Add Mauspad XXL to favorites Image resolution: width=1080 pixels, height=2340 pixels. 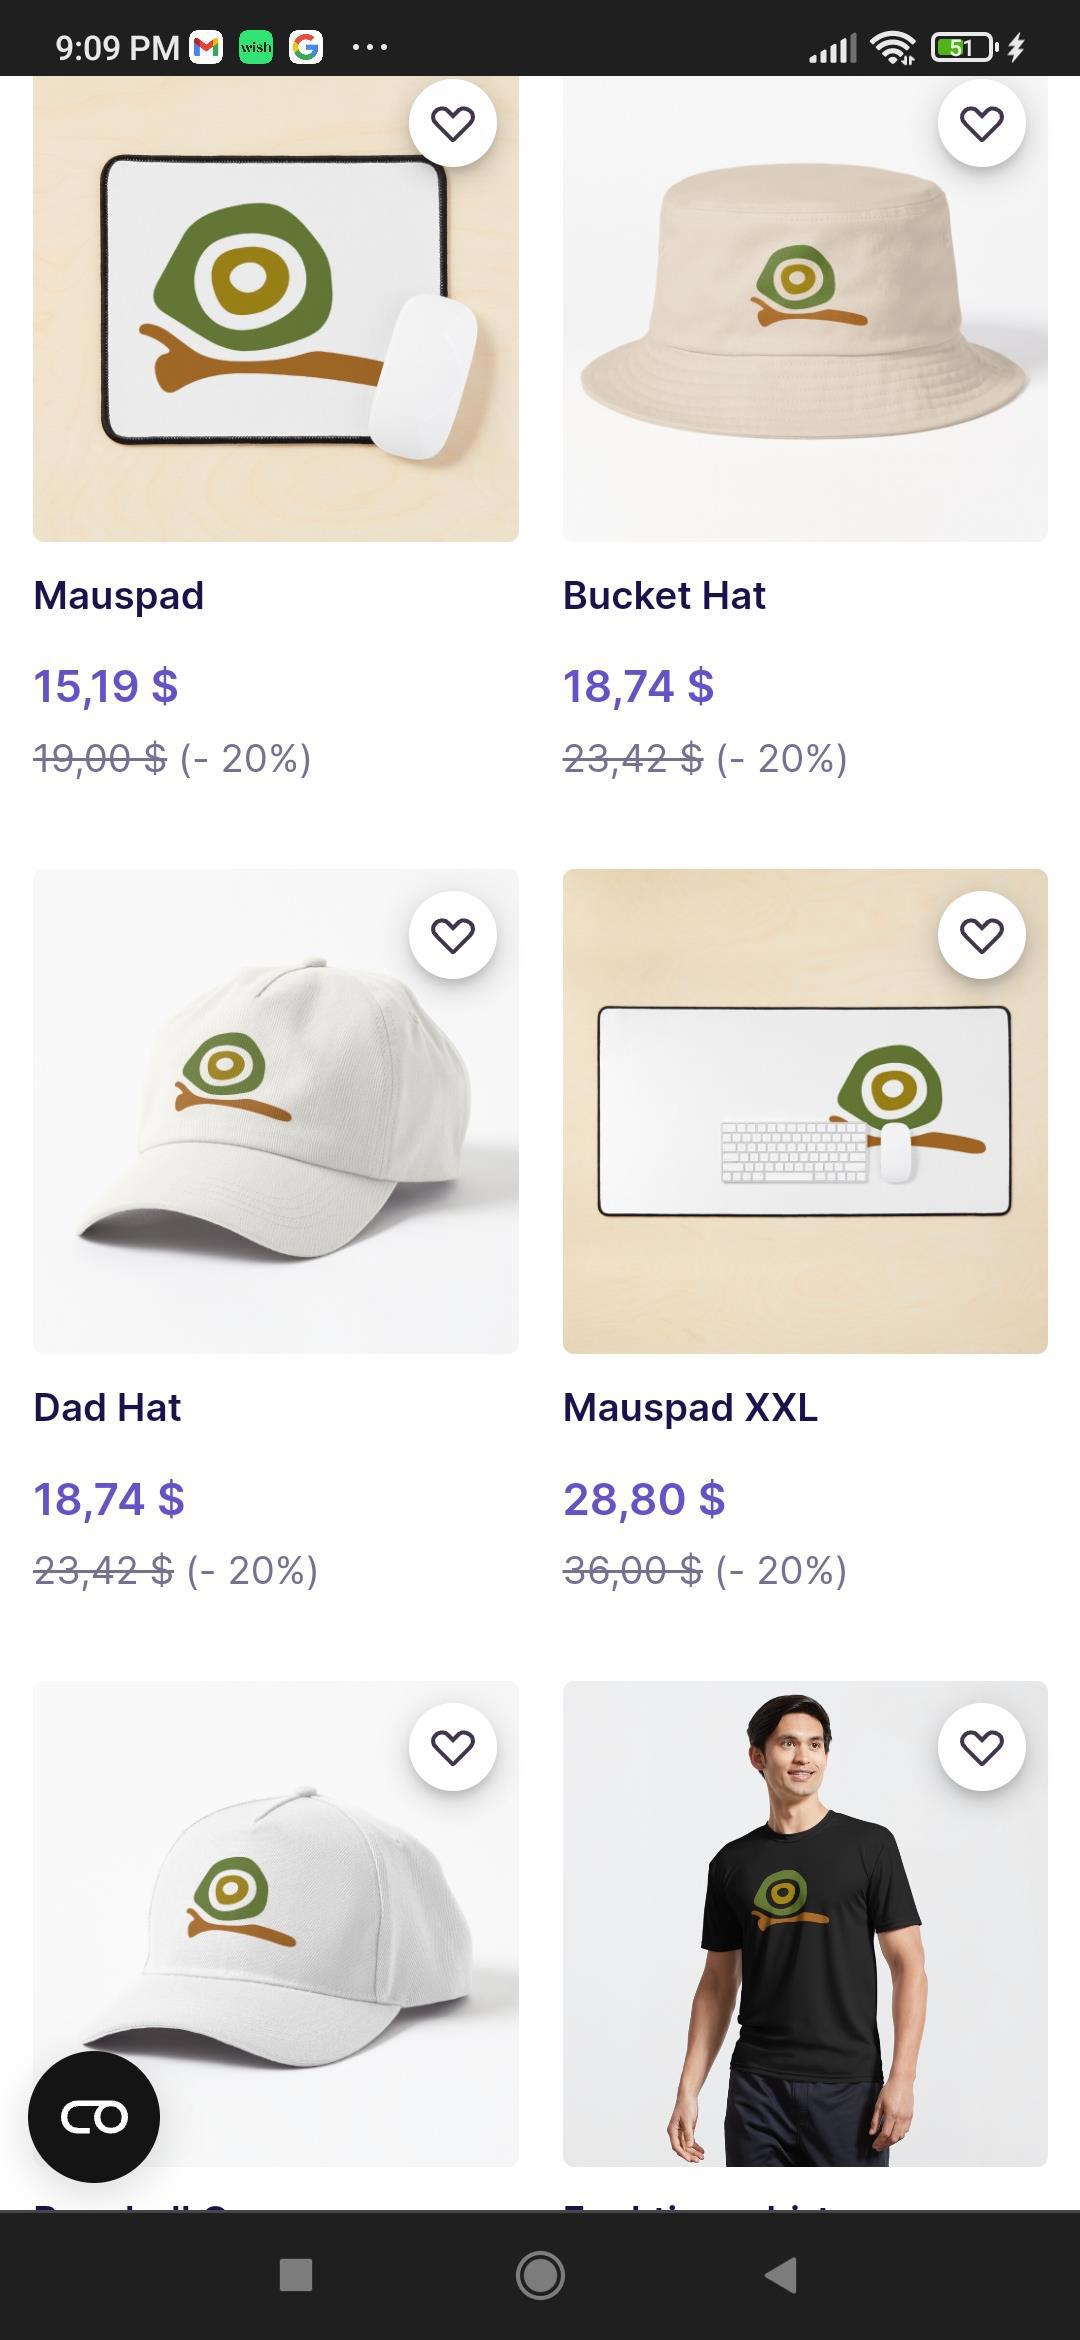pyautogui.click(x=981, y=935)
